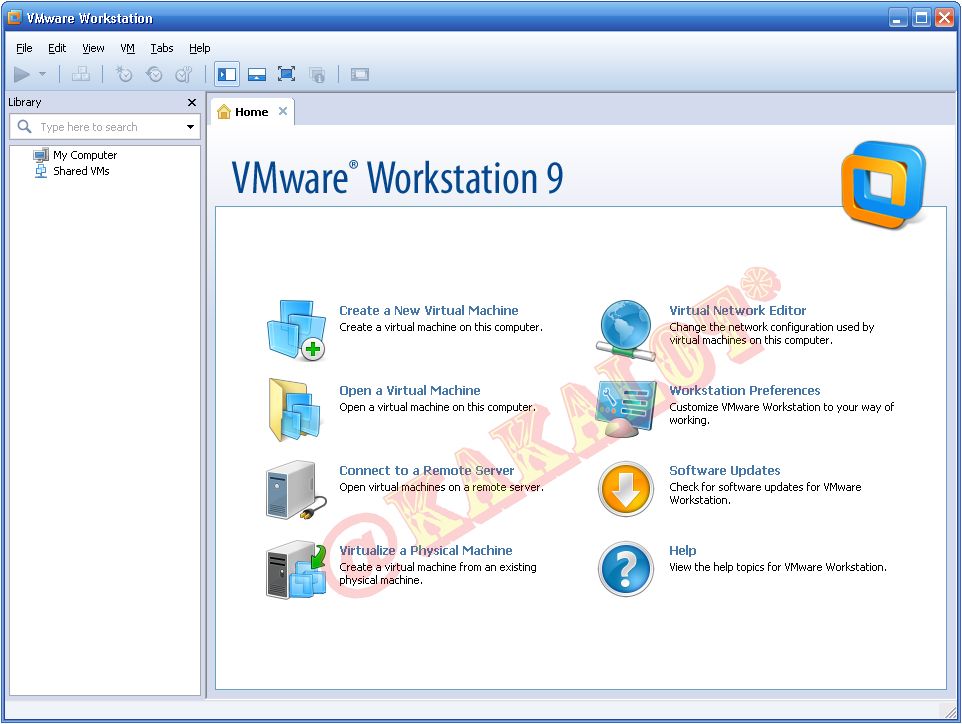Click the library search input field
Viewport: 962px width, 724px height.
[x=105, y=127]
